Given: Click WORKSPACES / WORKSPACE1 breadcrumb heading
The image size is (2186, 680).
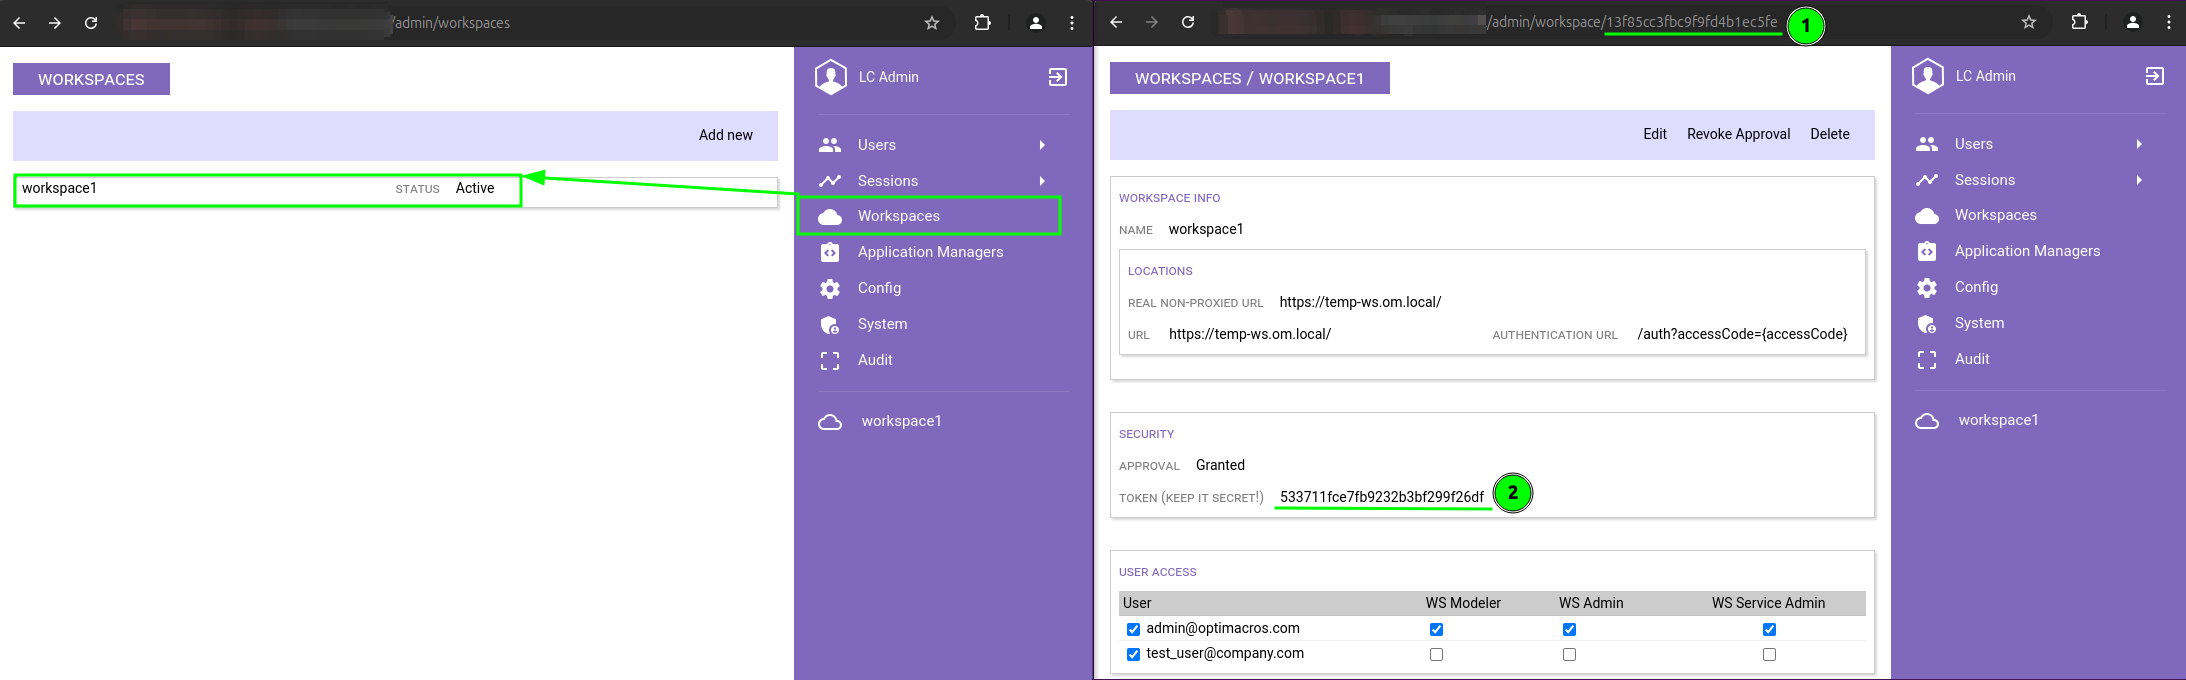Looking at the screenshot, I should click(1250, 78).
